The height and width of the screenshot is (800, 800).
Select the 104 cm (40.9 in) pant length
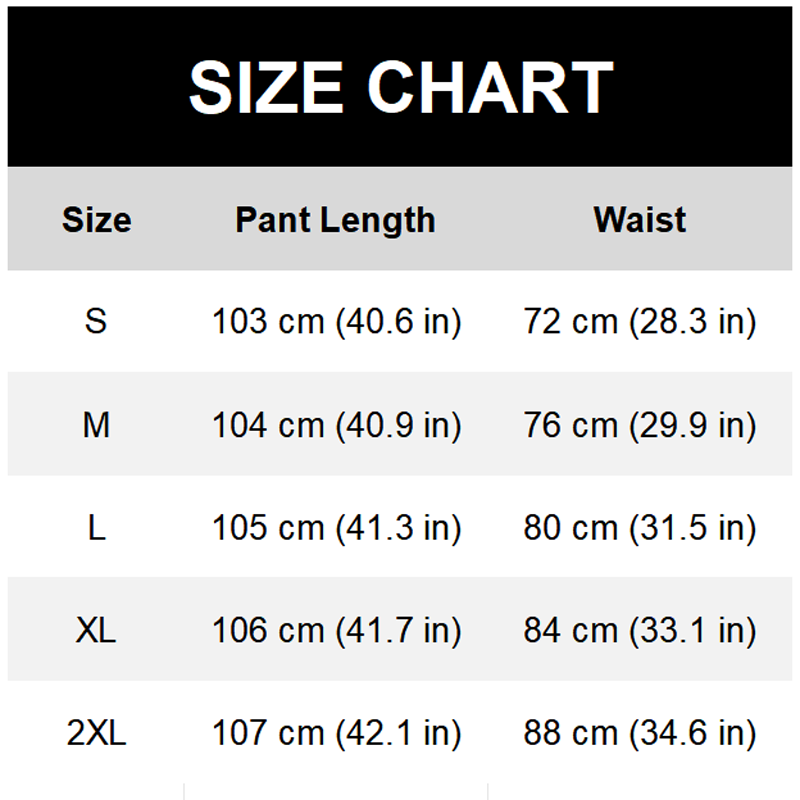[336, 426]
